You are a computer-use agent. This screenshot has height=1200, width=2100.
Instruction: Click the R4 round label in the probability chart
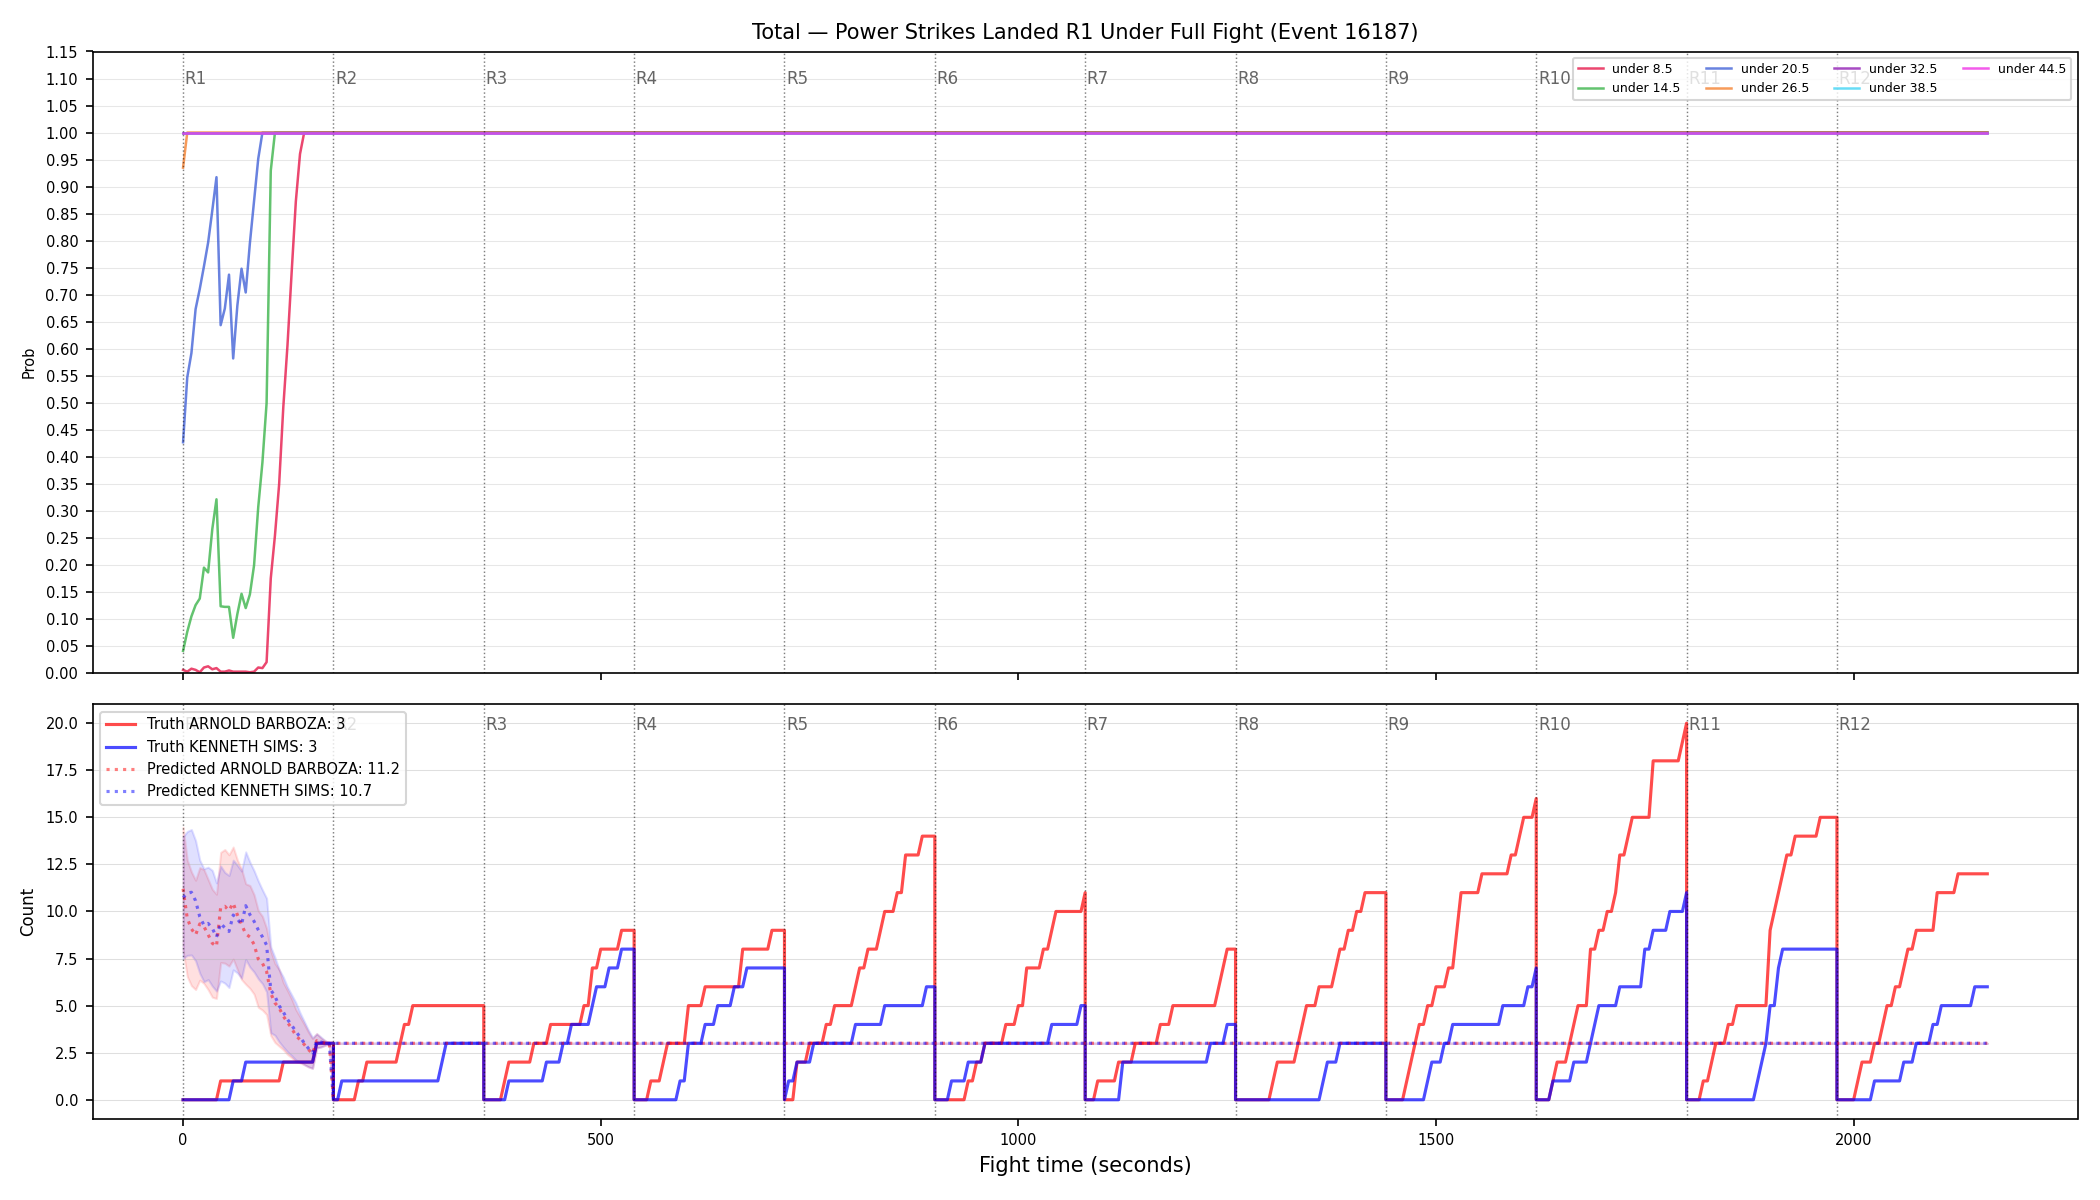pos(647,78)
